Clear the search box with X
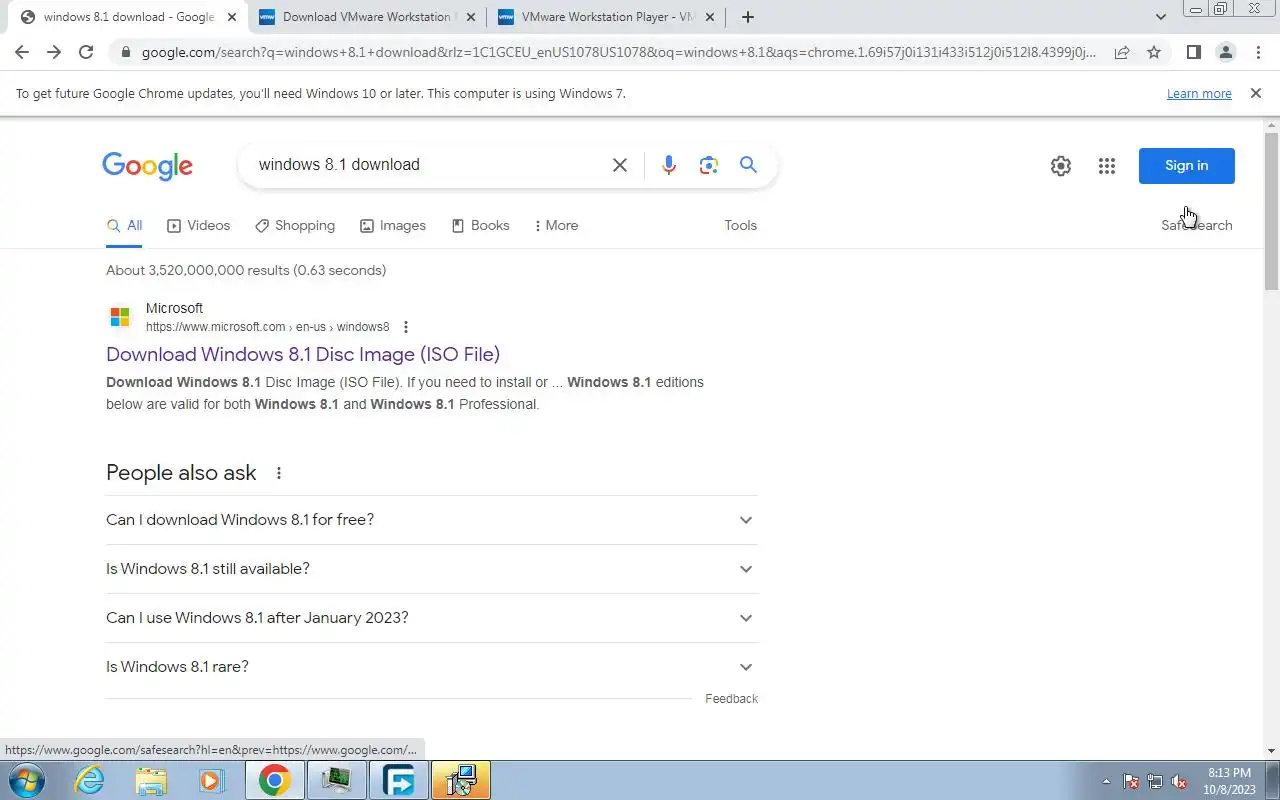This screenshot has width=1280, height=800. [620, 165]
